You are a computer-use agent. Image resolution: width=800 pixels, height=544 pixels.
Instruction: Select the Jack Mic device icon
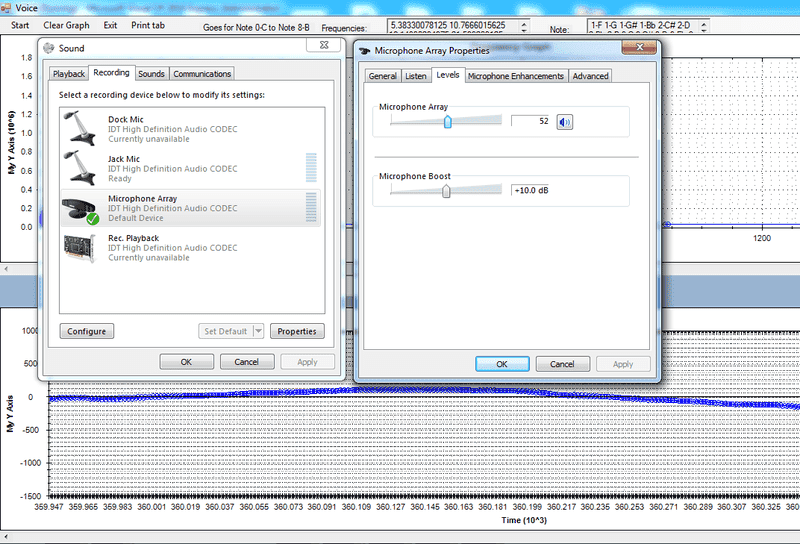point(78,167)
